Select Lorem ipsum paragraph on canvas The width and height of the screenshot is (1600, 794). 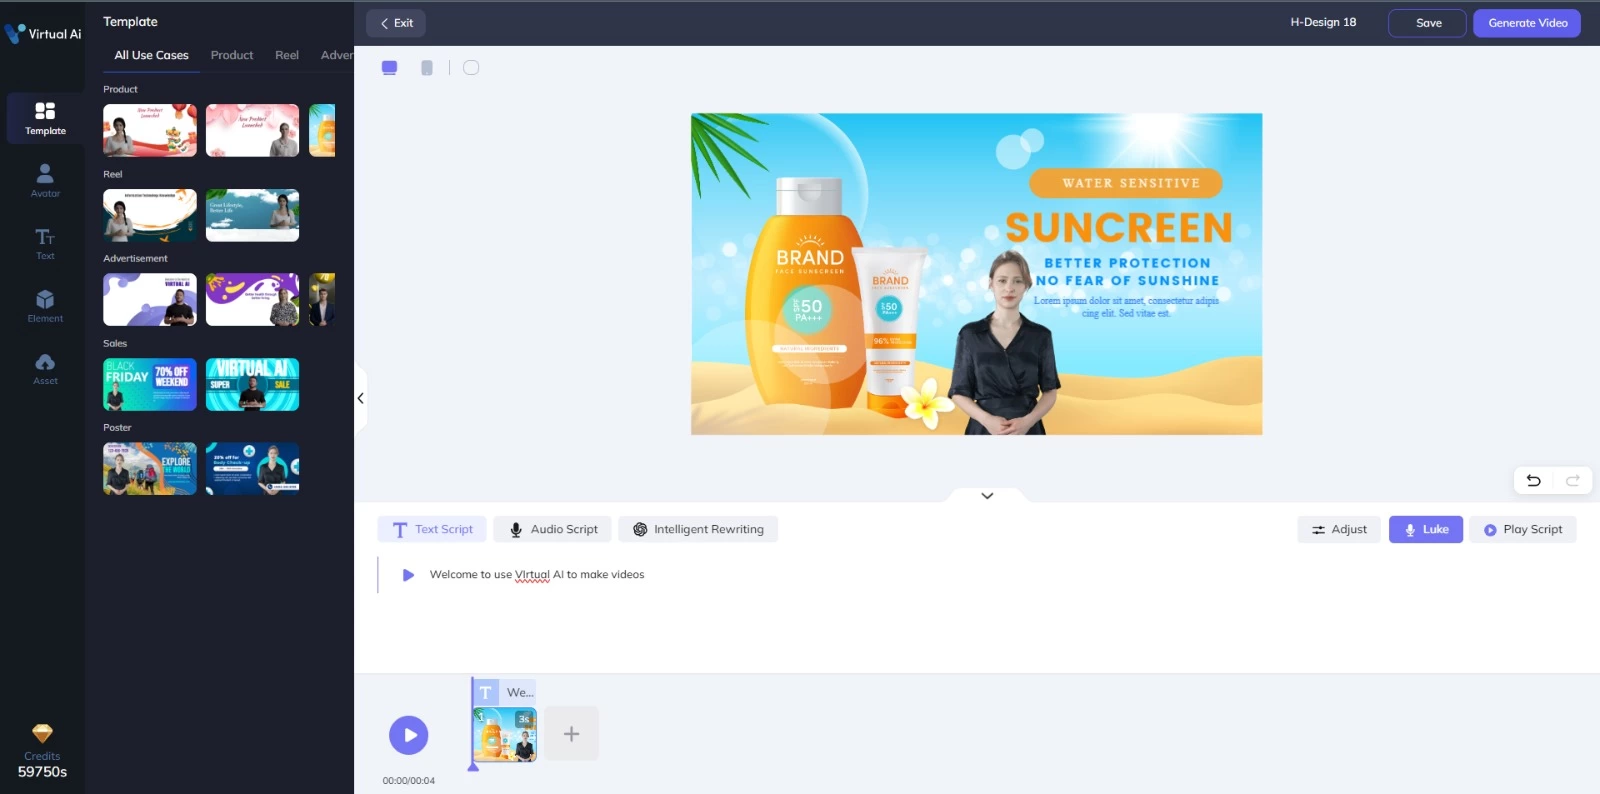coord(1126,307)
